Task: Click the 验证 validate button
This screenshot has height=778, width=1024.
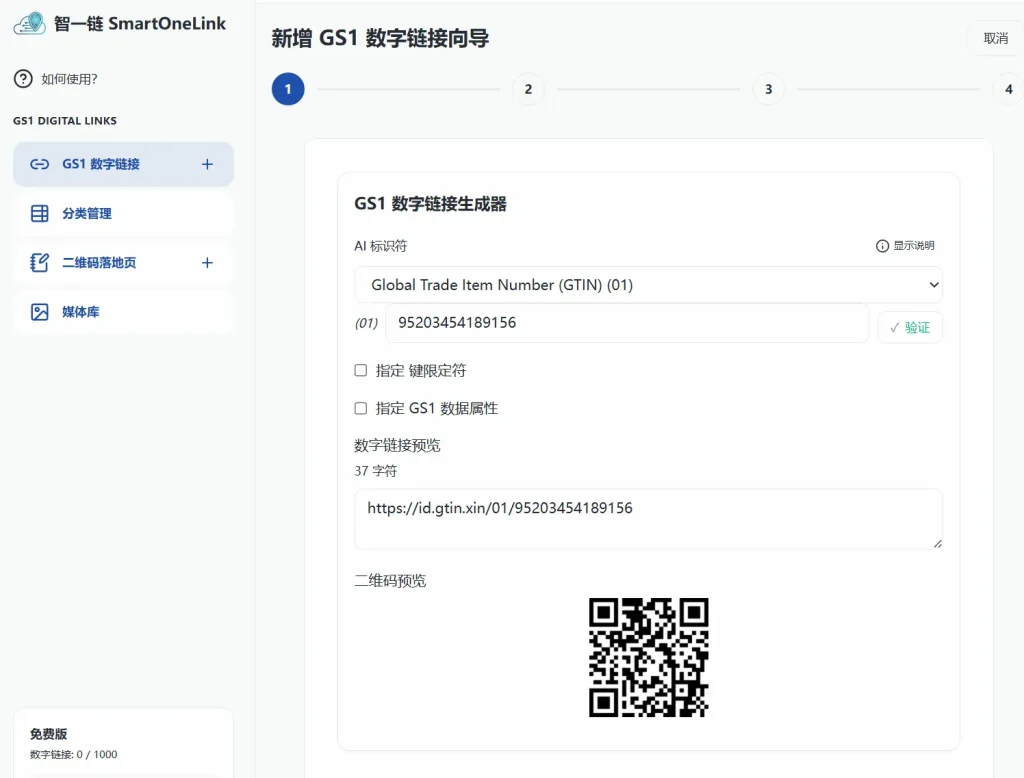Action: tap(910, 327)
